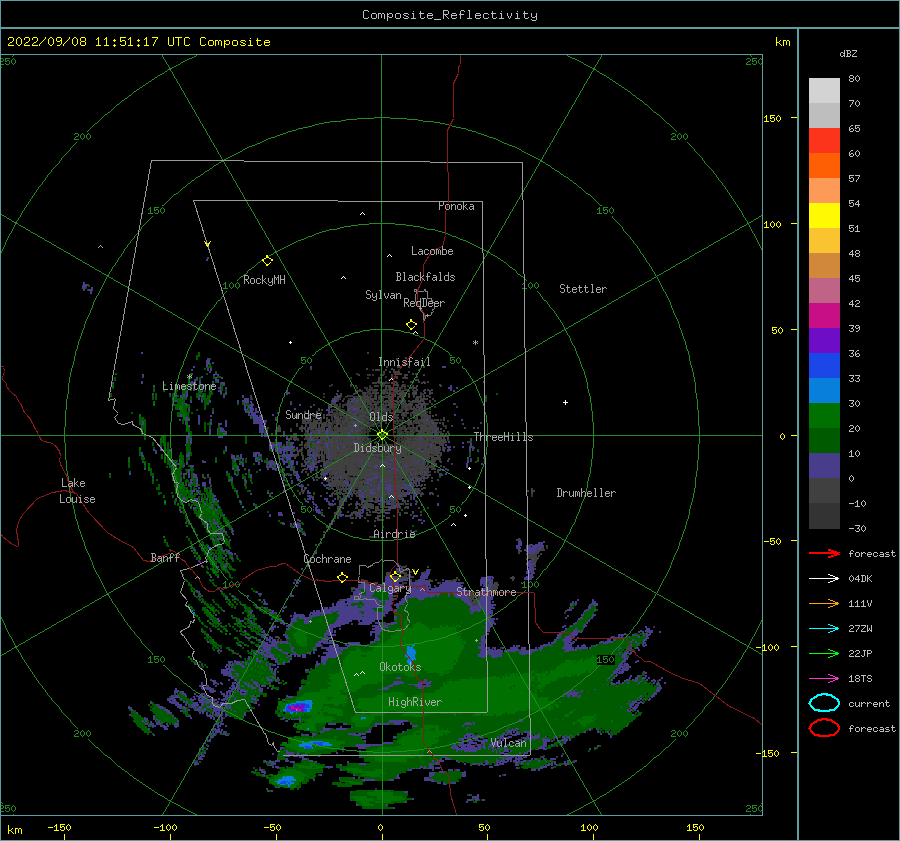Click the yellow diamond marker near RockyMH
The width and height of the screenshot is (900, 841).
click(x=267, y=261)
